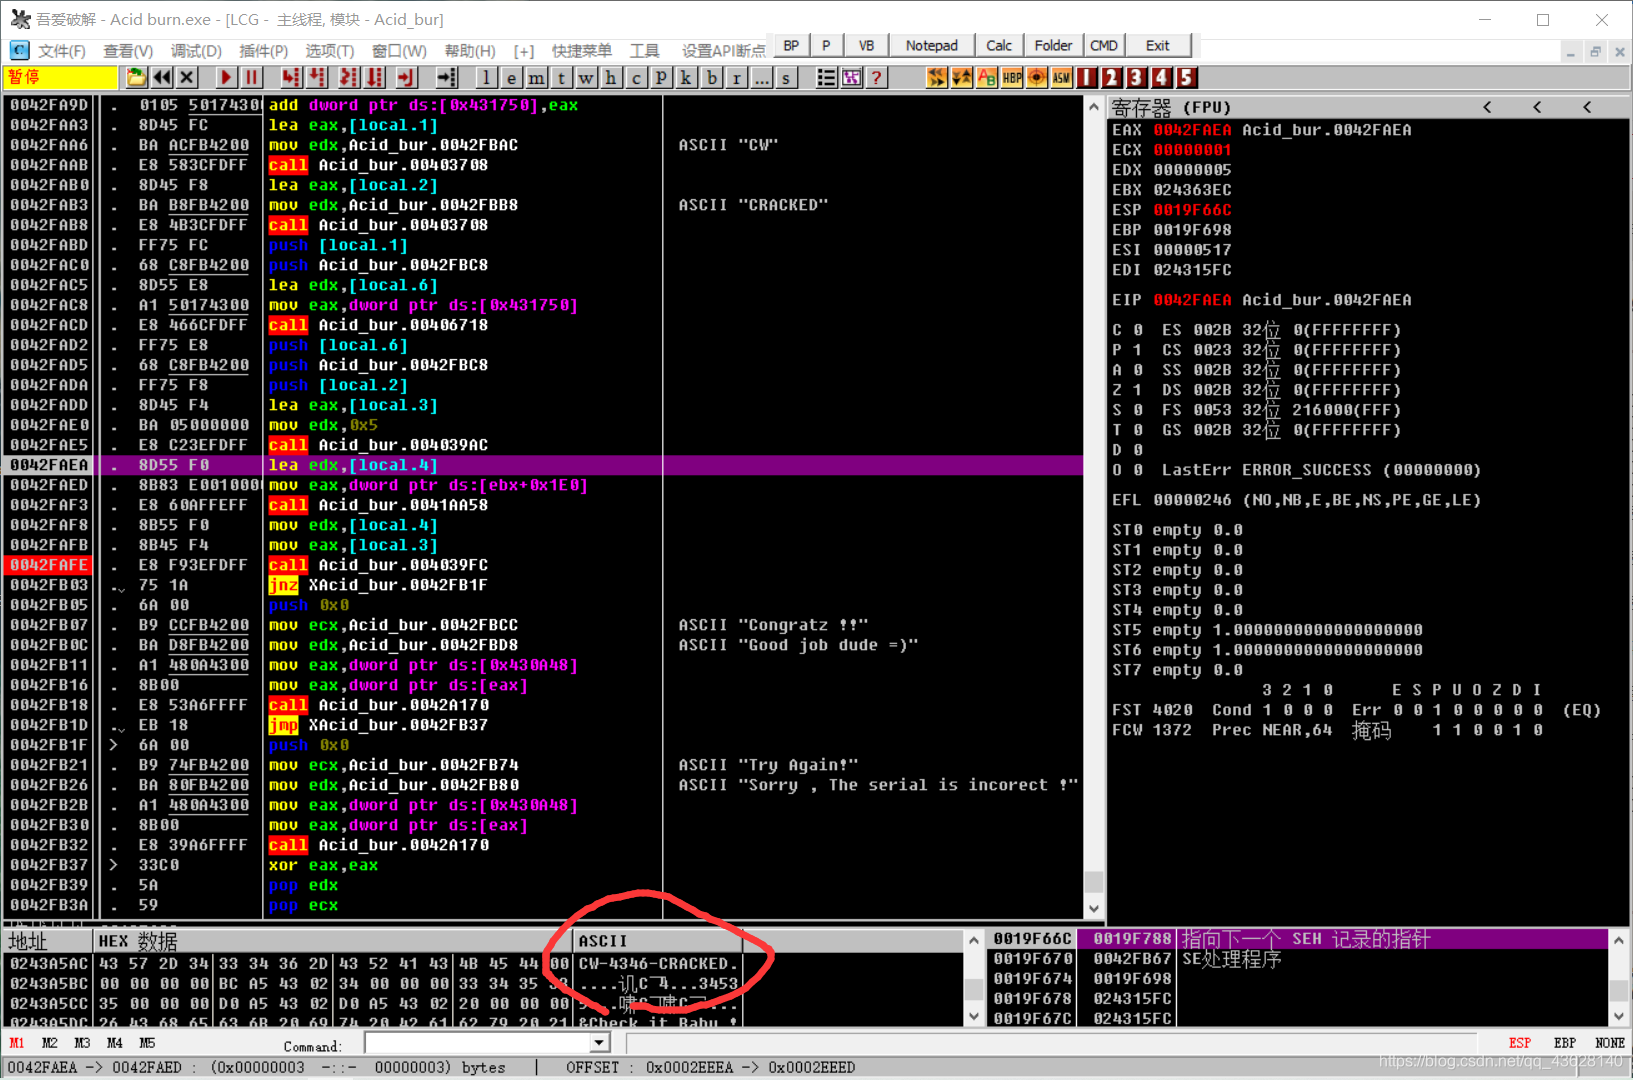Open a file with the folder icon
Image resolution: width=1633 pixels, height=1080 pixels.
[136, 77]
